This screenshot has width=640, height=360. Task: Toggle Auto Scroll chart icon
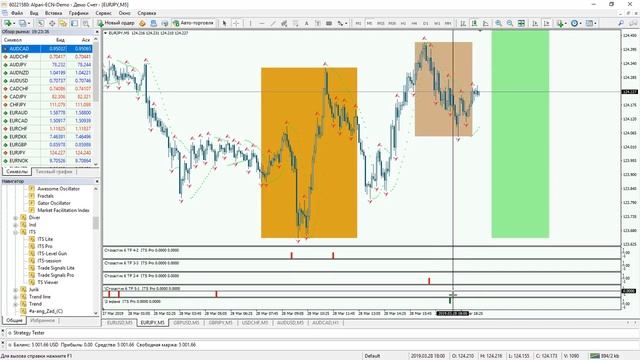click(535, 23)
